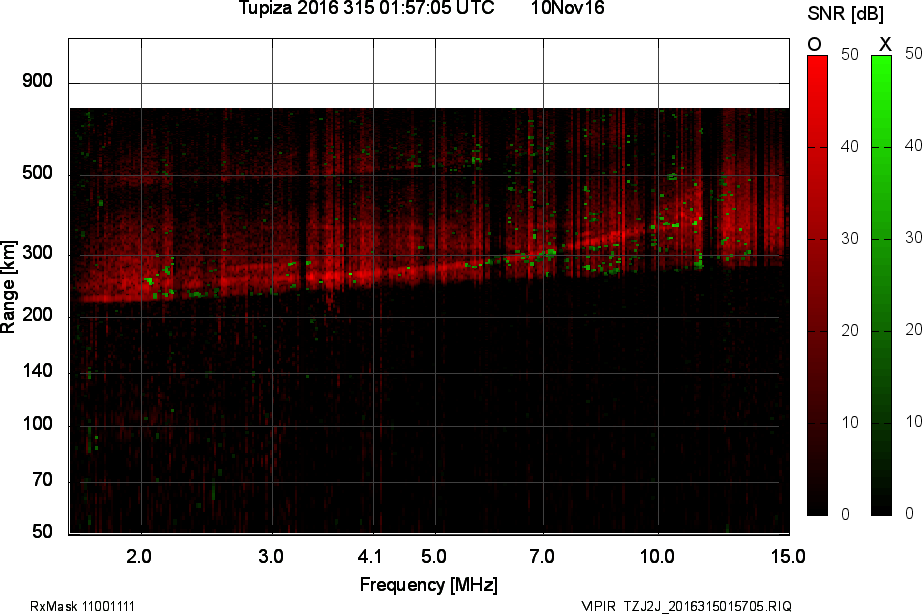Click the '7.0' frequency tick label
Viewport: 922px width, 614px height.
pyautogui.click(x=542, y=556)
